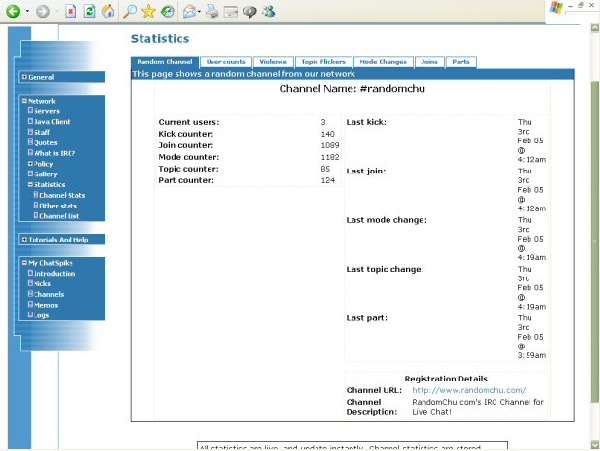The image size is (600, 451).
Task: Click the vertical scrollbar thumb
Action: pos(595,242)
